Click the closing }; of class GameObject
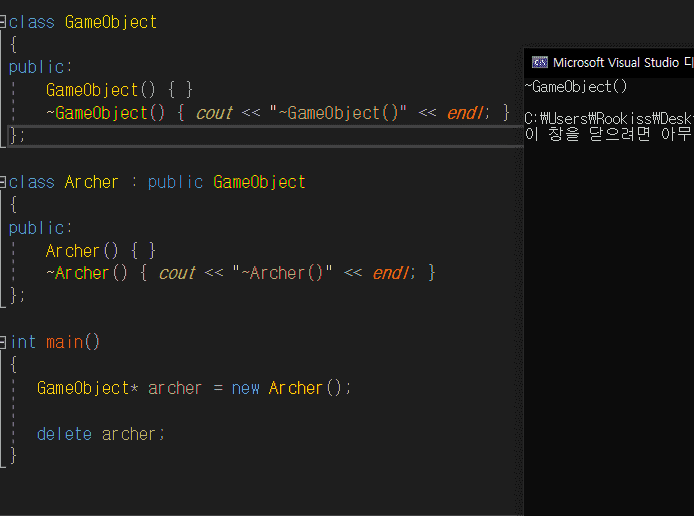The width and height of the screenshot is (694, 516). 17,135
